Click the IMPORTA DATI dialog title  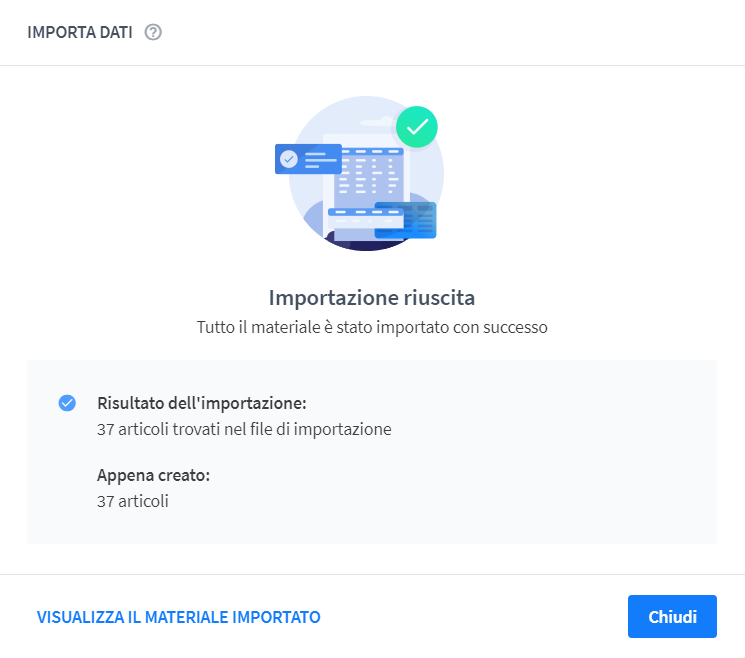coord(80,32)
